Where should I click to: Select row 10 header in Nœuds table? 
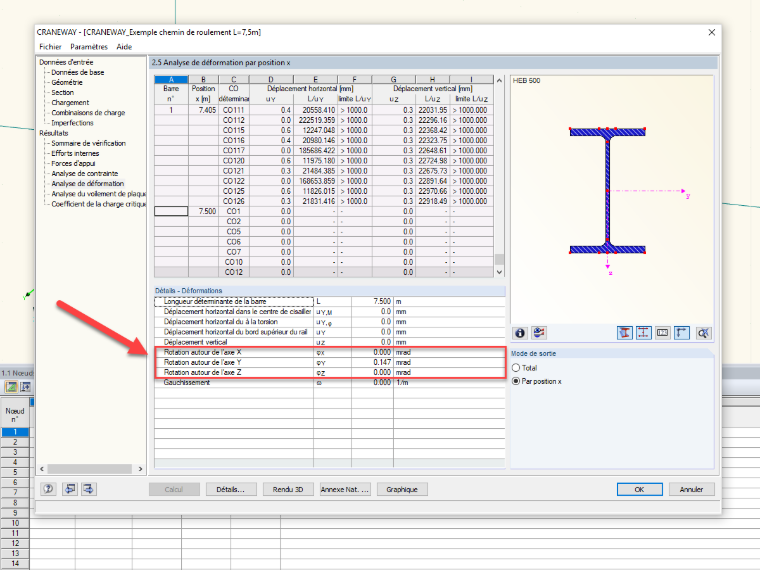[15, 523]
